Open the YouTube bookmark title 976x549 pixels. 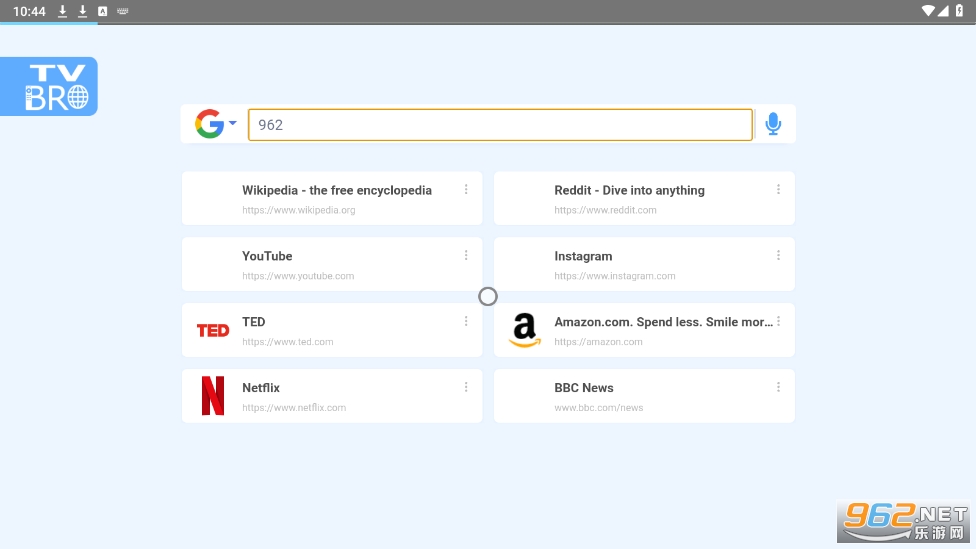tap(267, 256)
